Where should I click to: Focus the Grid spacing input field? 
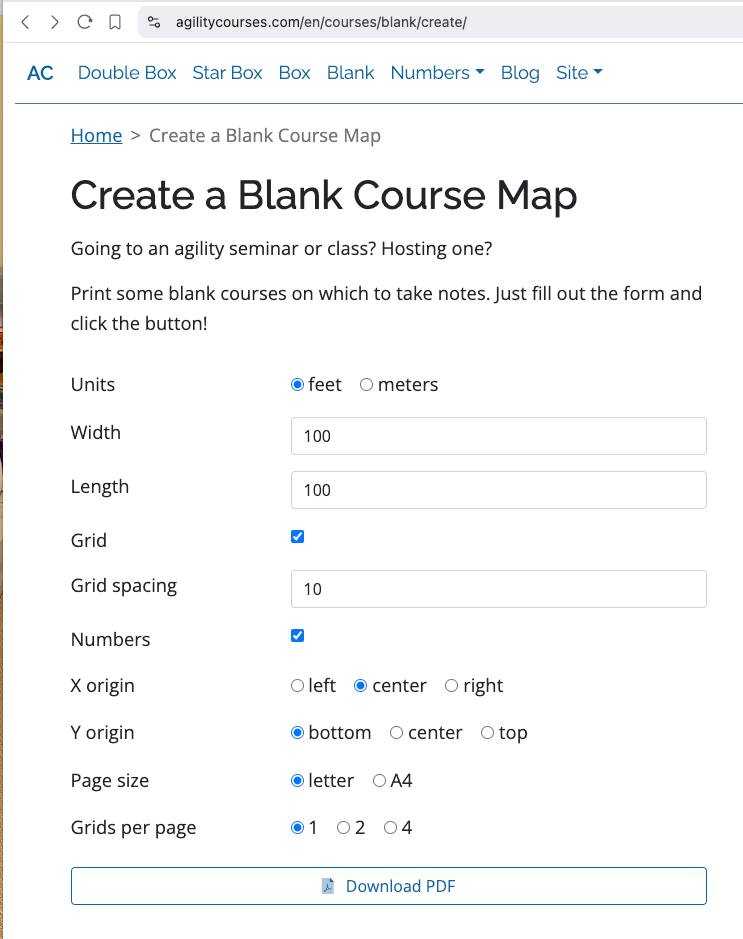pos(499,589)
